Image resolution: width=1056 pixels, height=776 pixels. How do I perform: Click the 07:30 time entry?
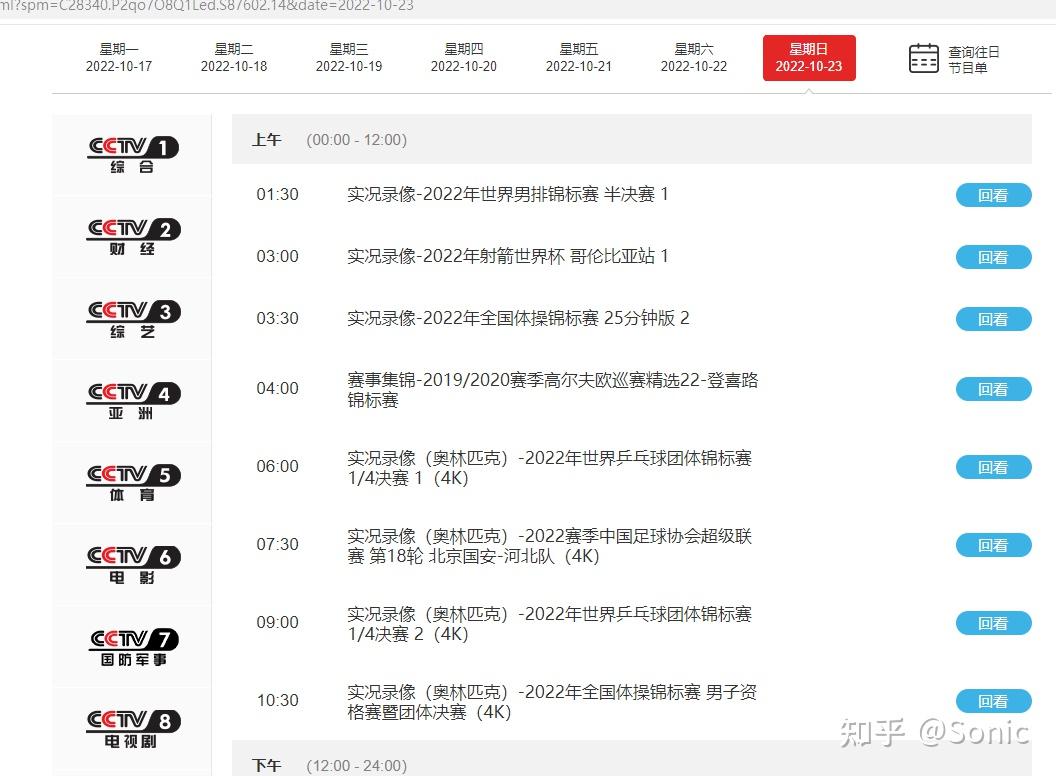277,545
